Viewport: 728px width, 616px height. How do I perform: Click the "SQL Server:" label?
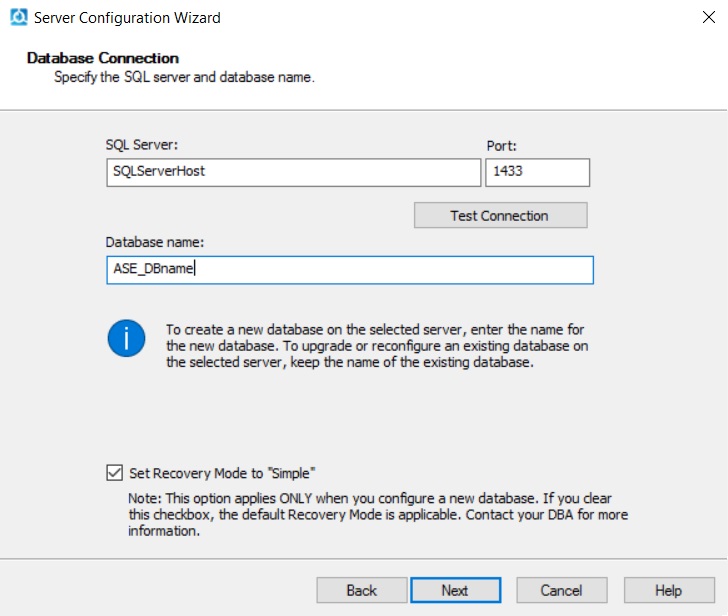coord(141,145)
